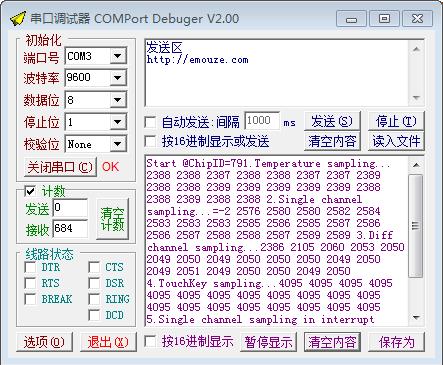443x365 pixels.
Task: Click 清空内容 button under the send area
Action: pos(332,141)
